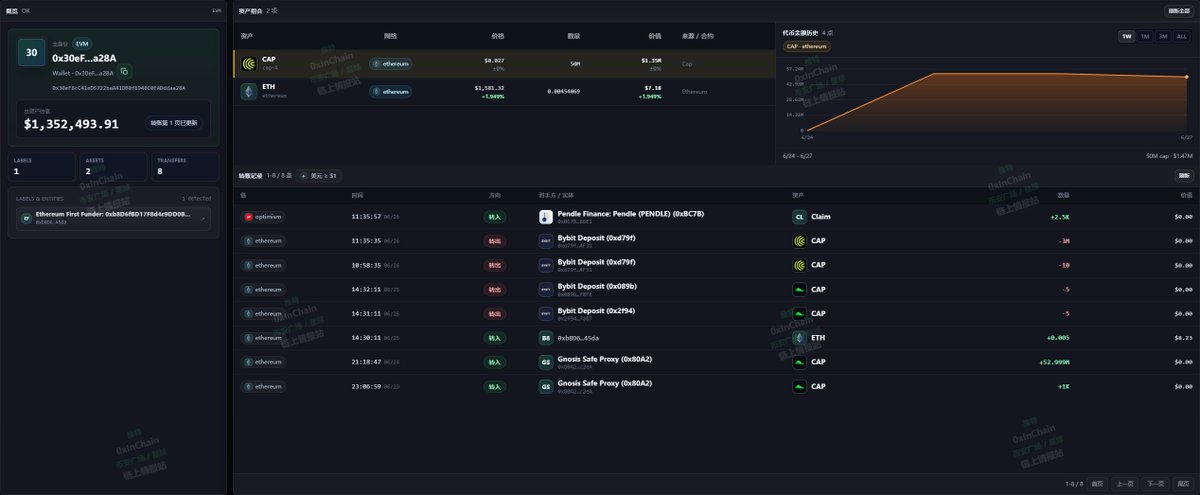
Task: Click the Pendle Finance entity avatar icon
Action: coord(546,216)
